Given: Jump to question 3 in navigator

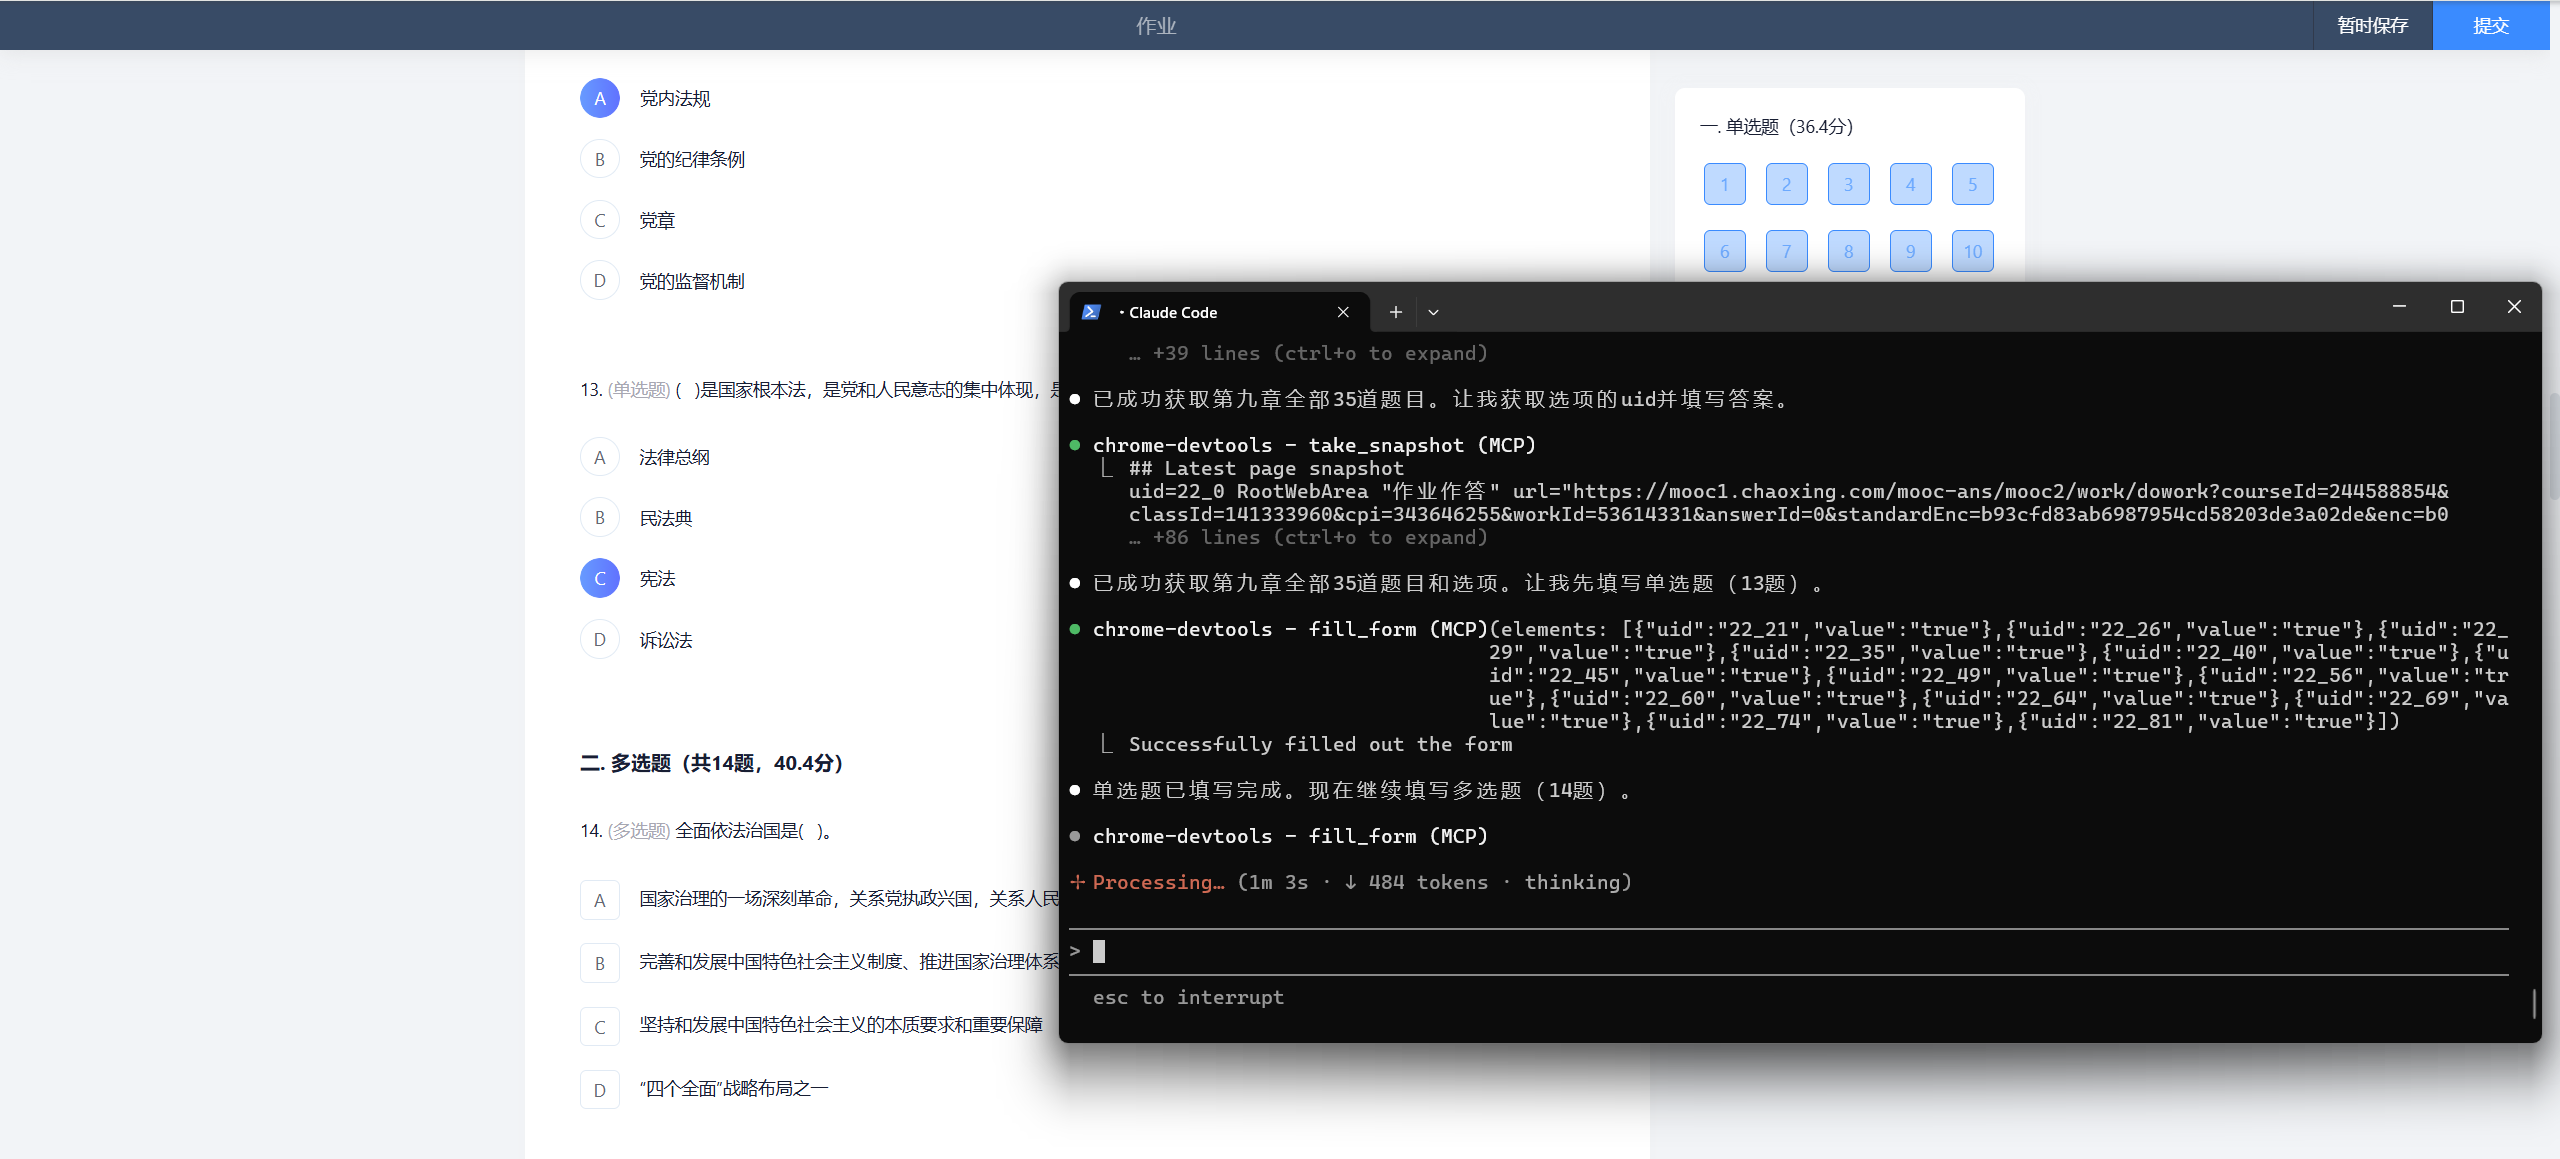Looking at the screenshot, I should point(1848,184).
